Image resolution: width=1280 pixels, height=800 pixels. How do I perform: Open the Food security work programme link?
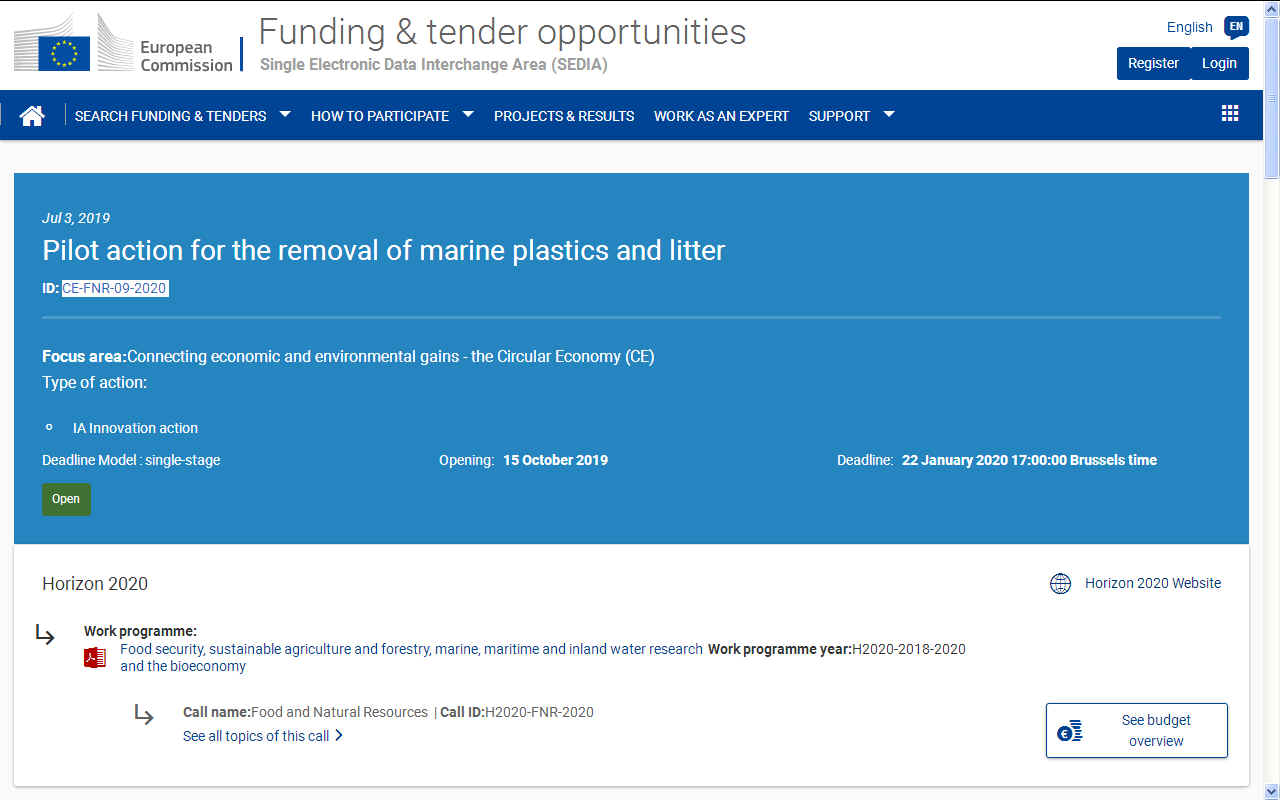coord(411,657)
